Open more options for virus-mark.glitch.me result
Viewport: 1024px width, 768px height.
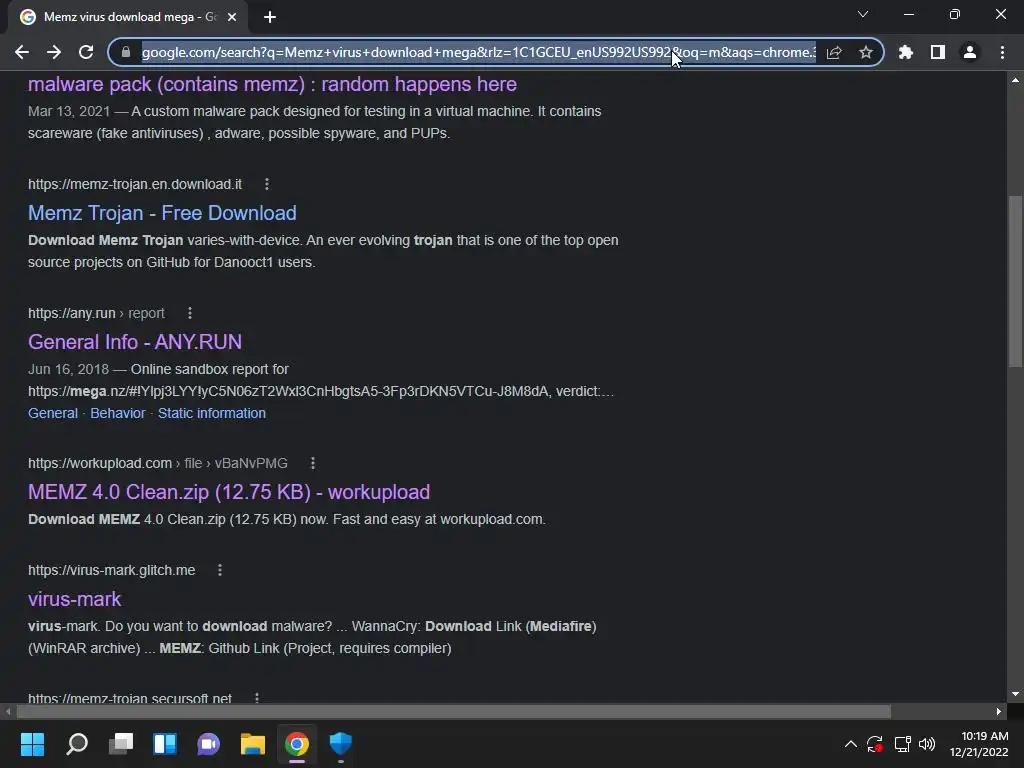pyautogui.click(x=220, y=570)
